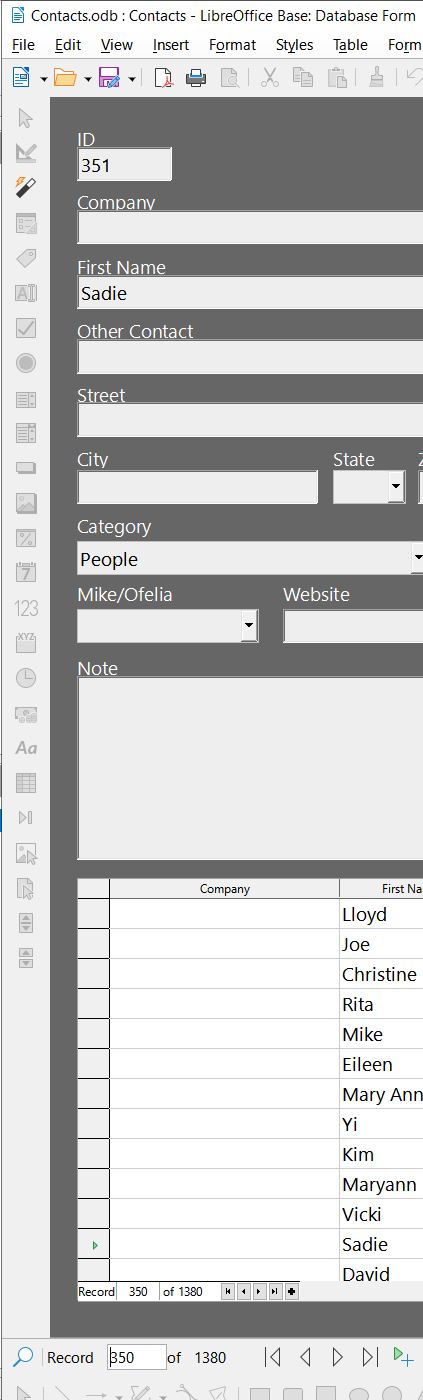Click the Find Record magnifier icon

click(x=23, y=1357)
